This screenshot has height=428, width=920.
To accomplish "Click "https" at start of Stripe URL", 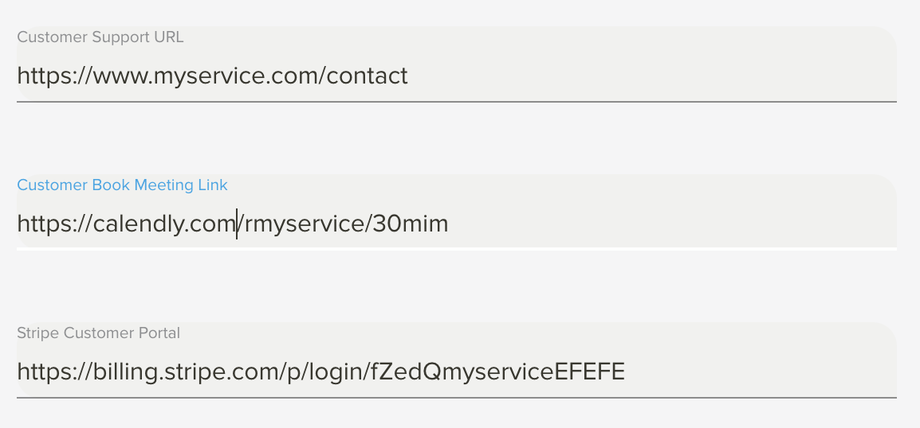I will 42,372.
